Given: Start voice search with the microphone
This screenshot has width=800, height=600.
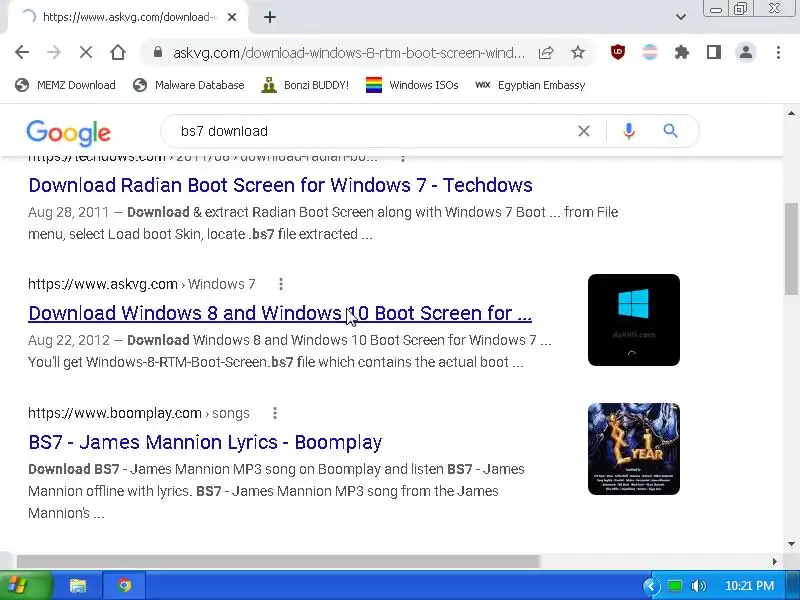Looking at the screenshot, I should pyautogui.click(x=629, y=131).
